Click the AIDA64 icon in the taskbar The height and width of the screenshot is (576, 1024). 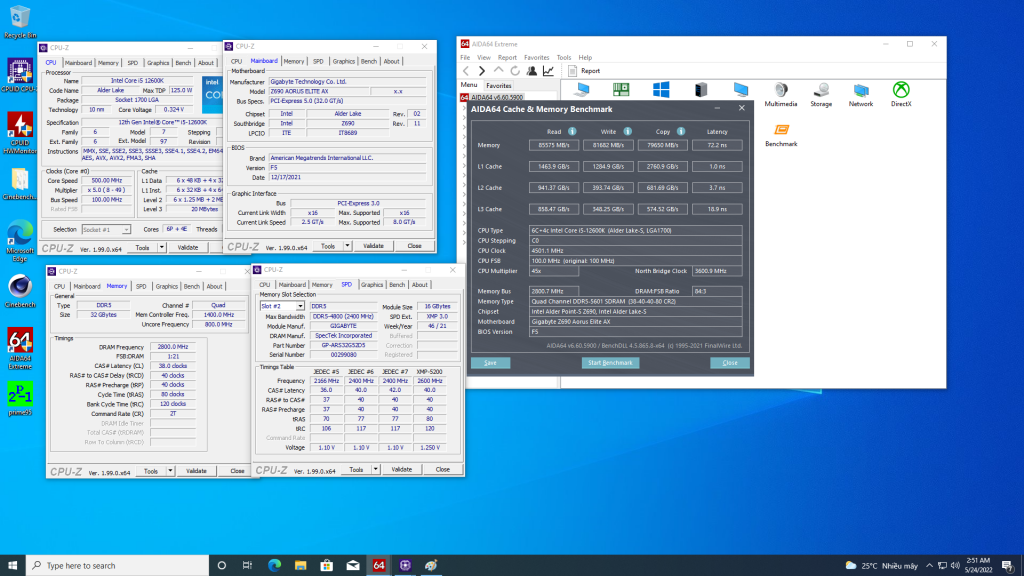(379, 566)
